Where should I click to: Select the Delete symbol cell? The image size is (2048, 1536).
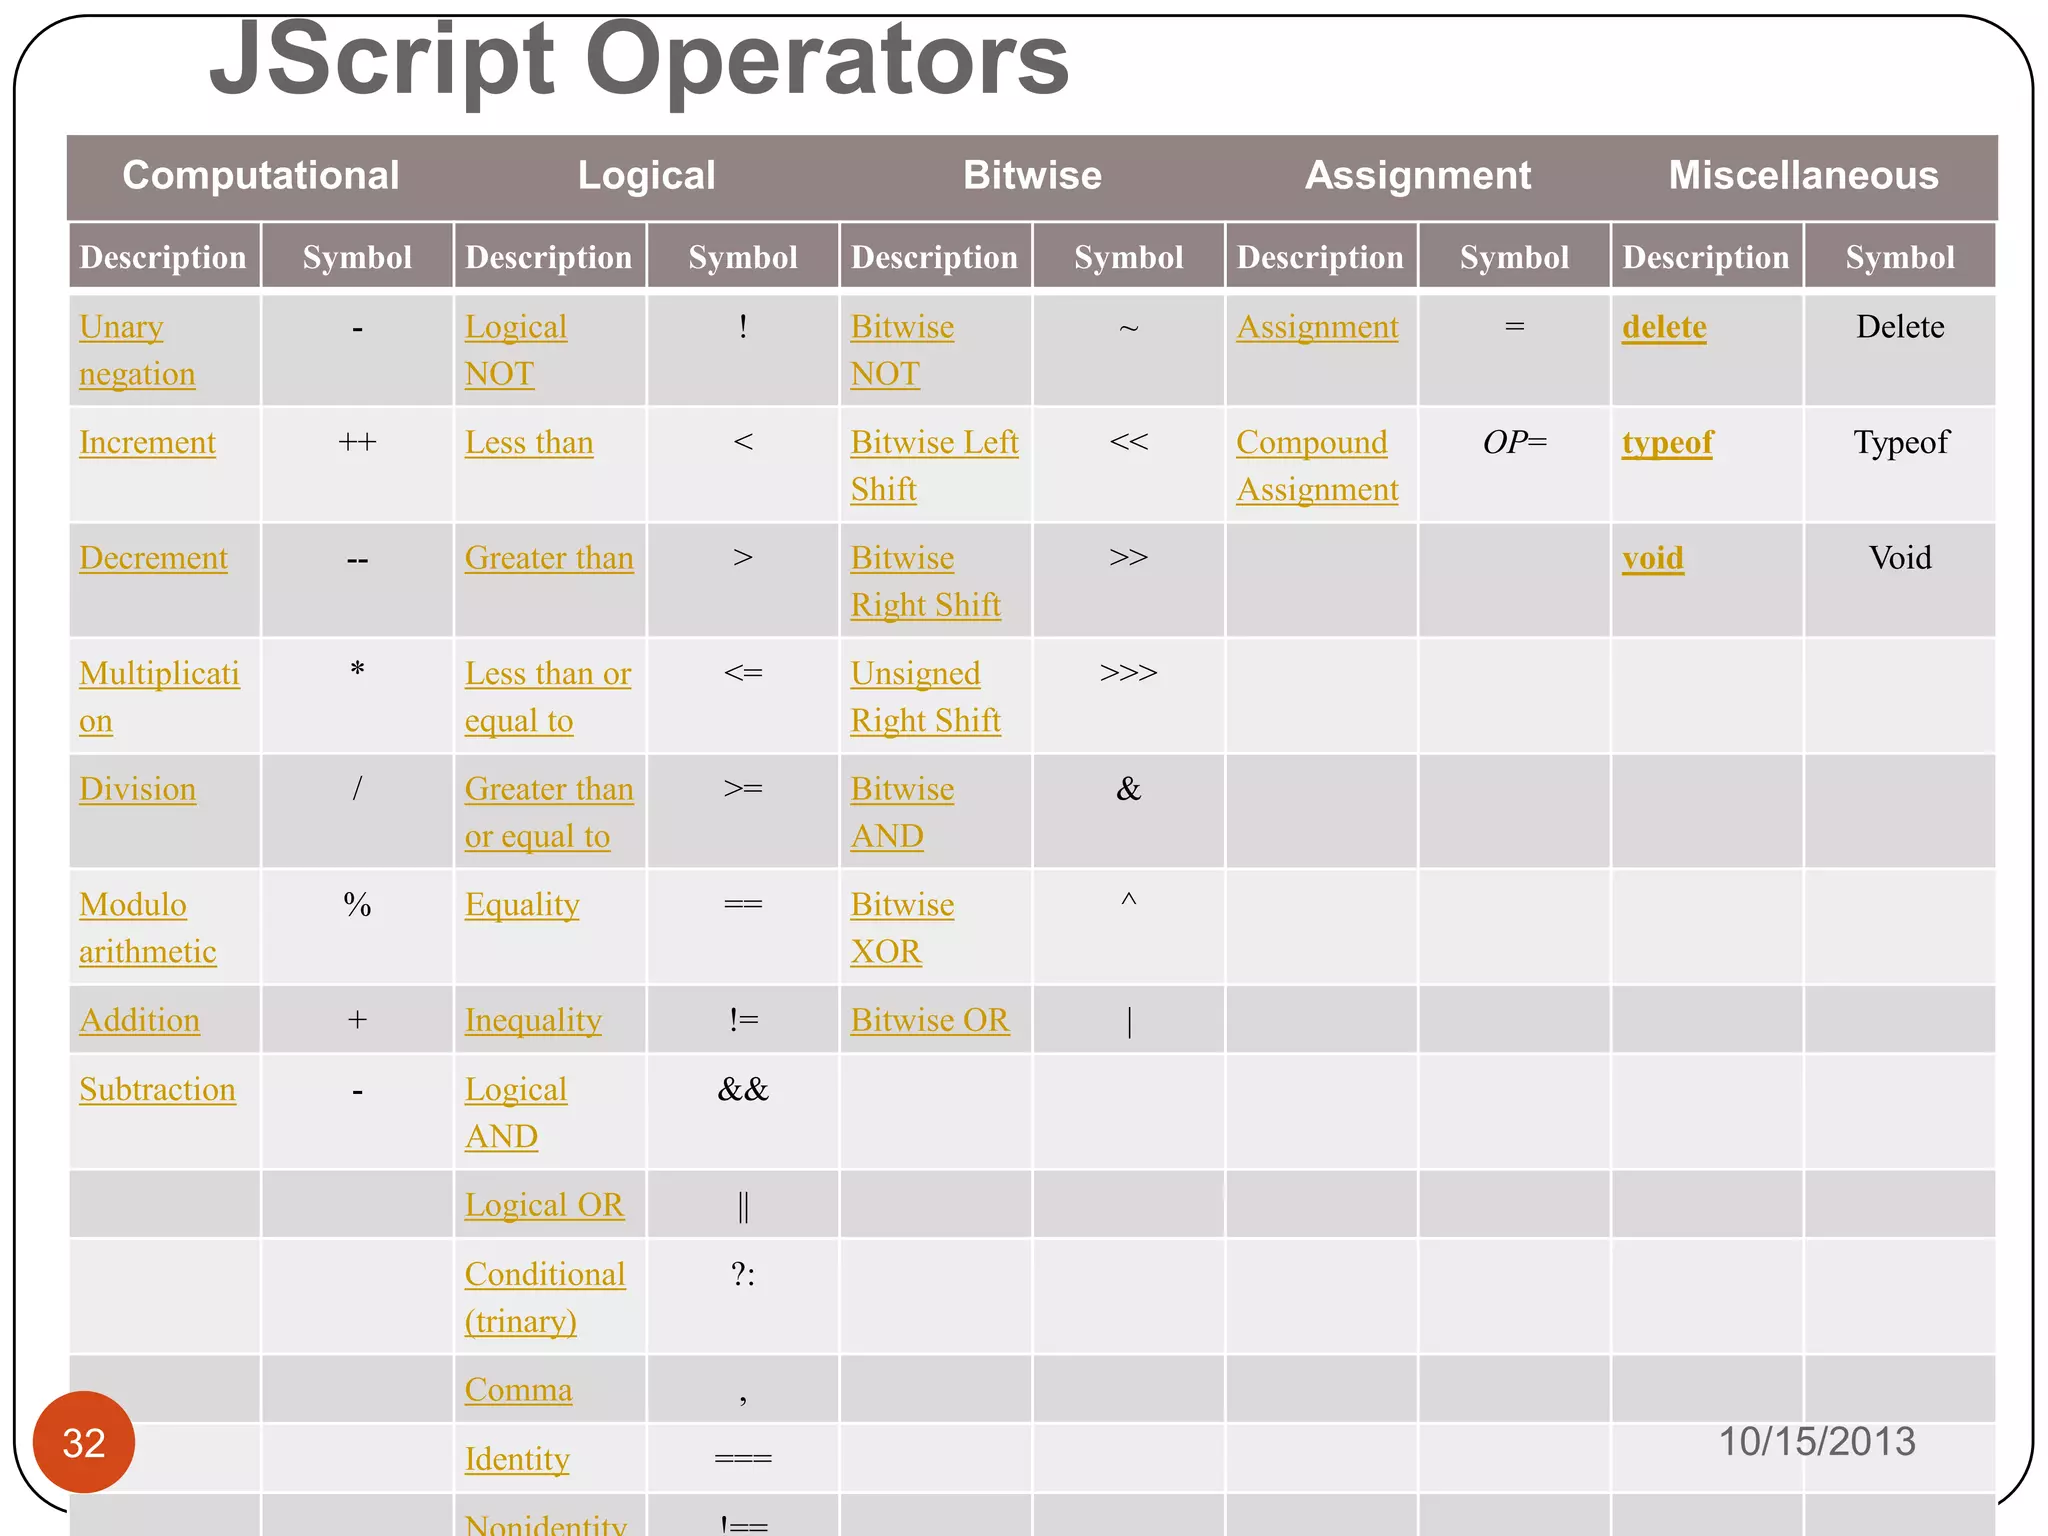pos(1900,350)
